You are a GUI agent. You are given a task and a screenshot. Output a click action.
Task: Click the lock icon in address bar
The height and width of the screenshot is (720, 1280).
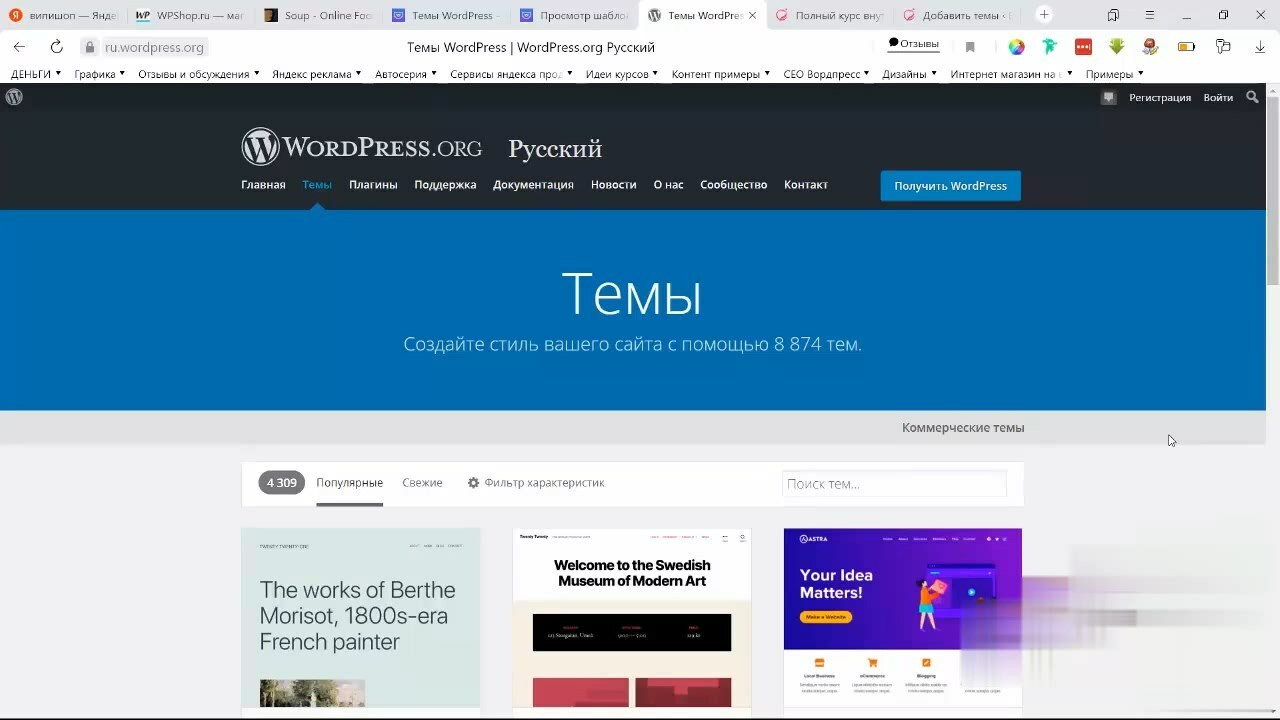point(89,47)
